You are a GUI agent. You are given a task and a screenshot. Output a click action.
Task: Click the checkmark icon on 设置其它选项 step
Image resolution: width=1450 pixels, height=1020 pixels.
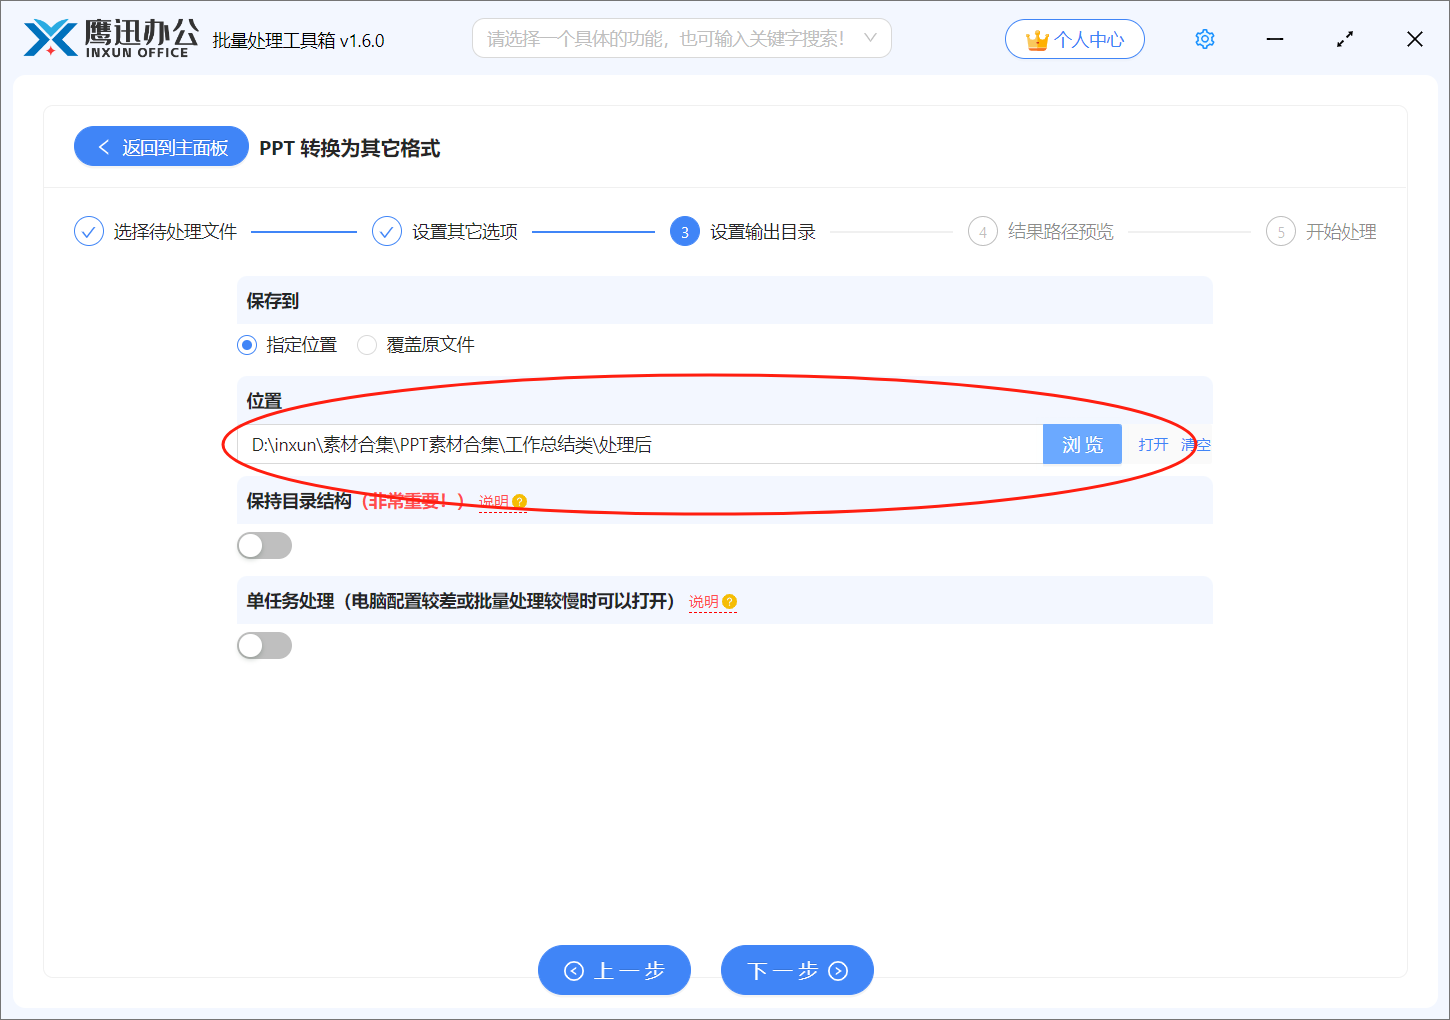[387, 231]
